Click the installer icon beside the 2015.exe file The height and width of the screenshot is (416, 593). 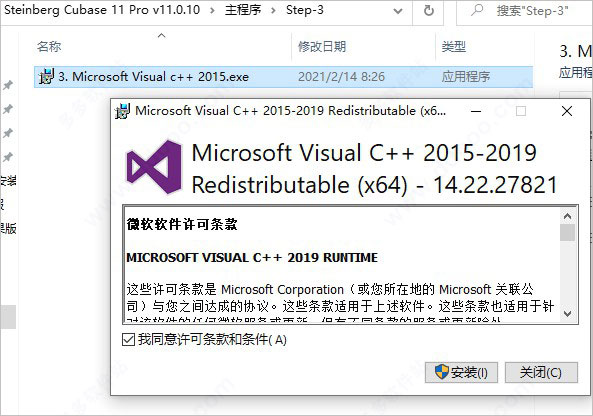coord(47,77)
